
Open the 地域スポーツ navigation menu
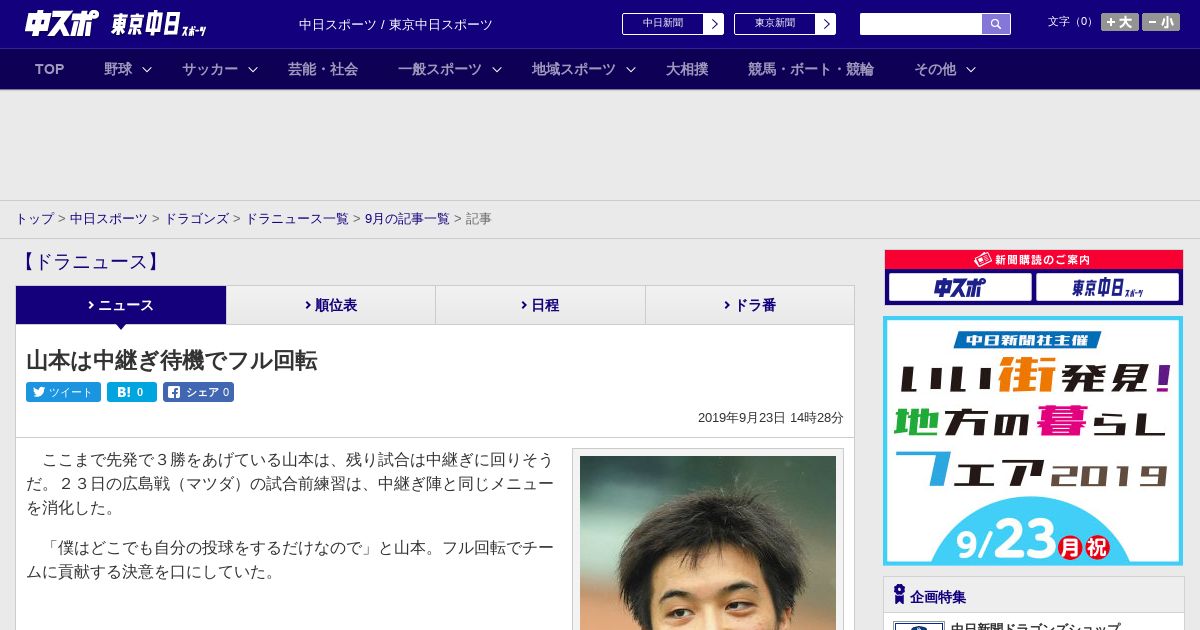click(x=574, y=69)
